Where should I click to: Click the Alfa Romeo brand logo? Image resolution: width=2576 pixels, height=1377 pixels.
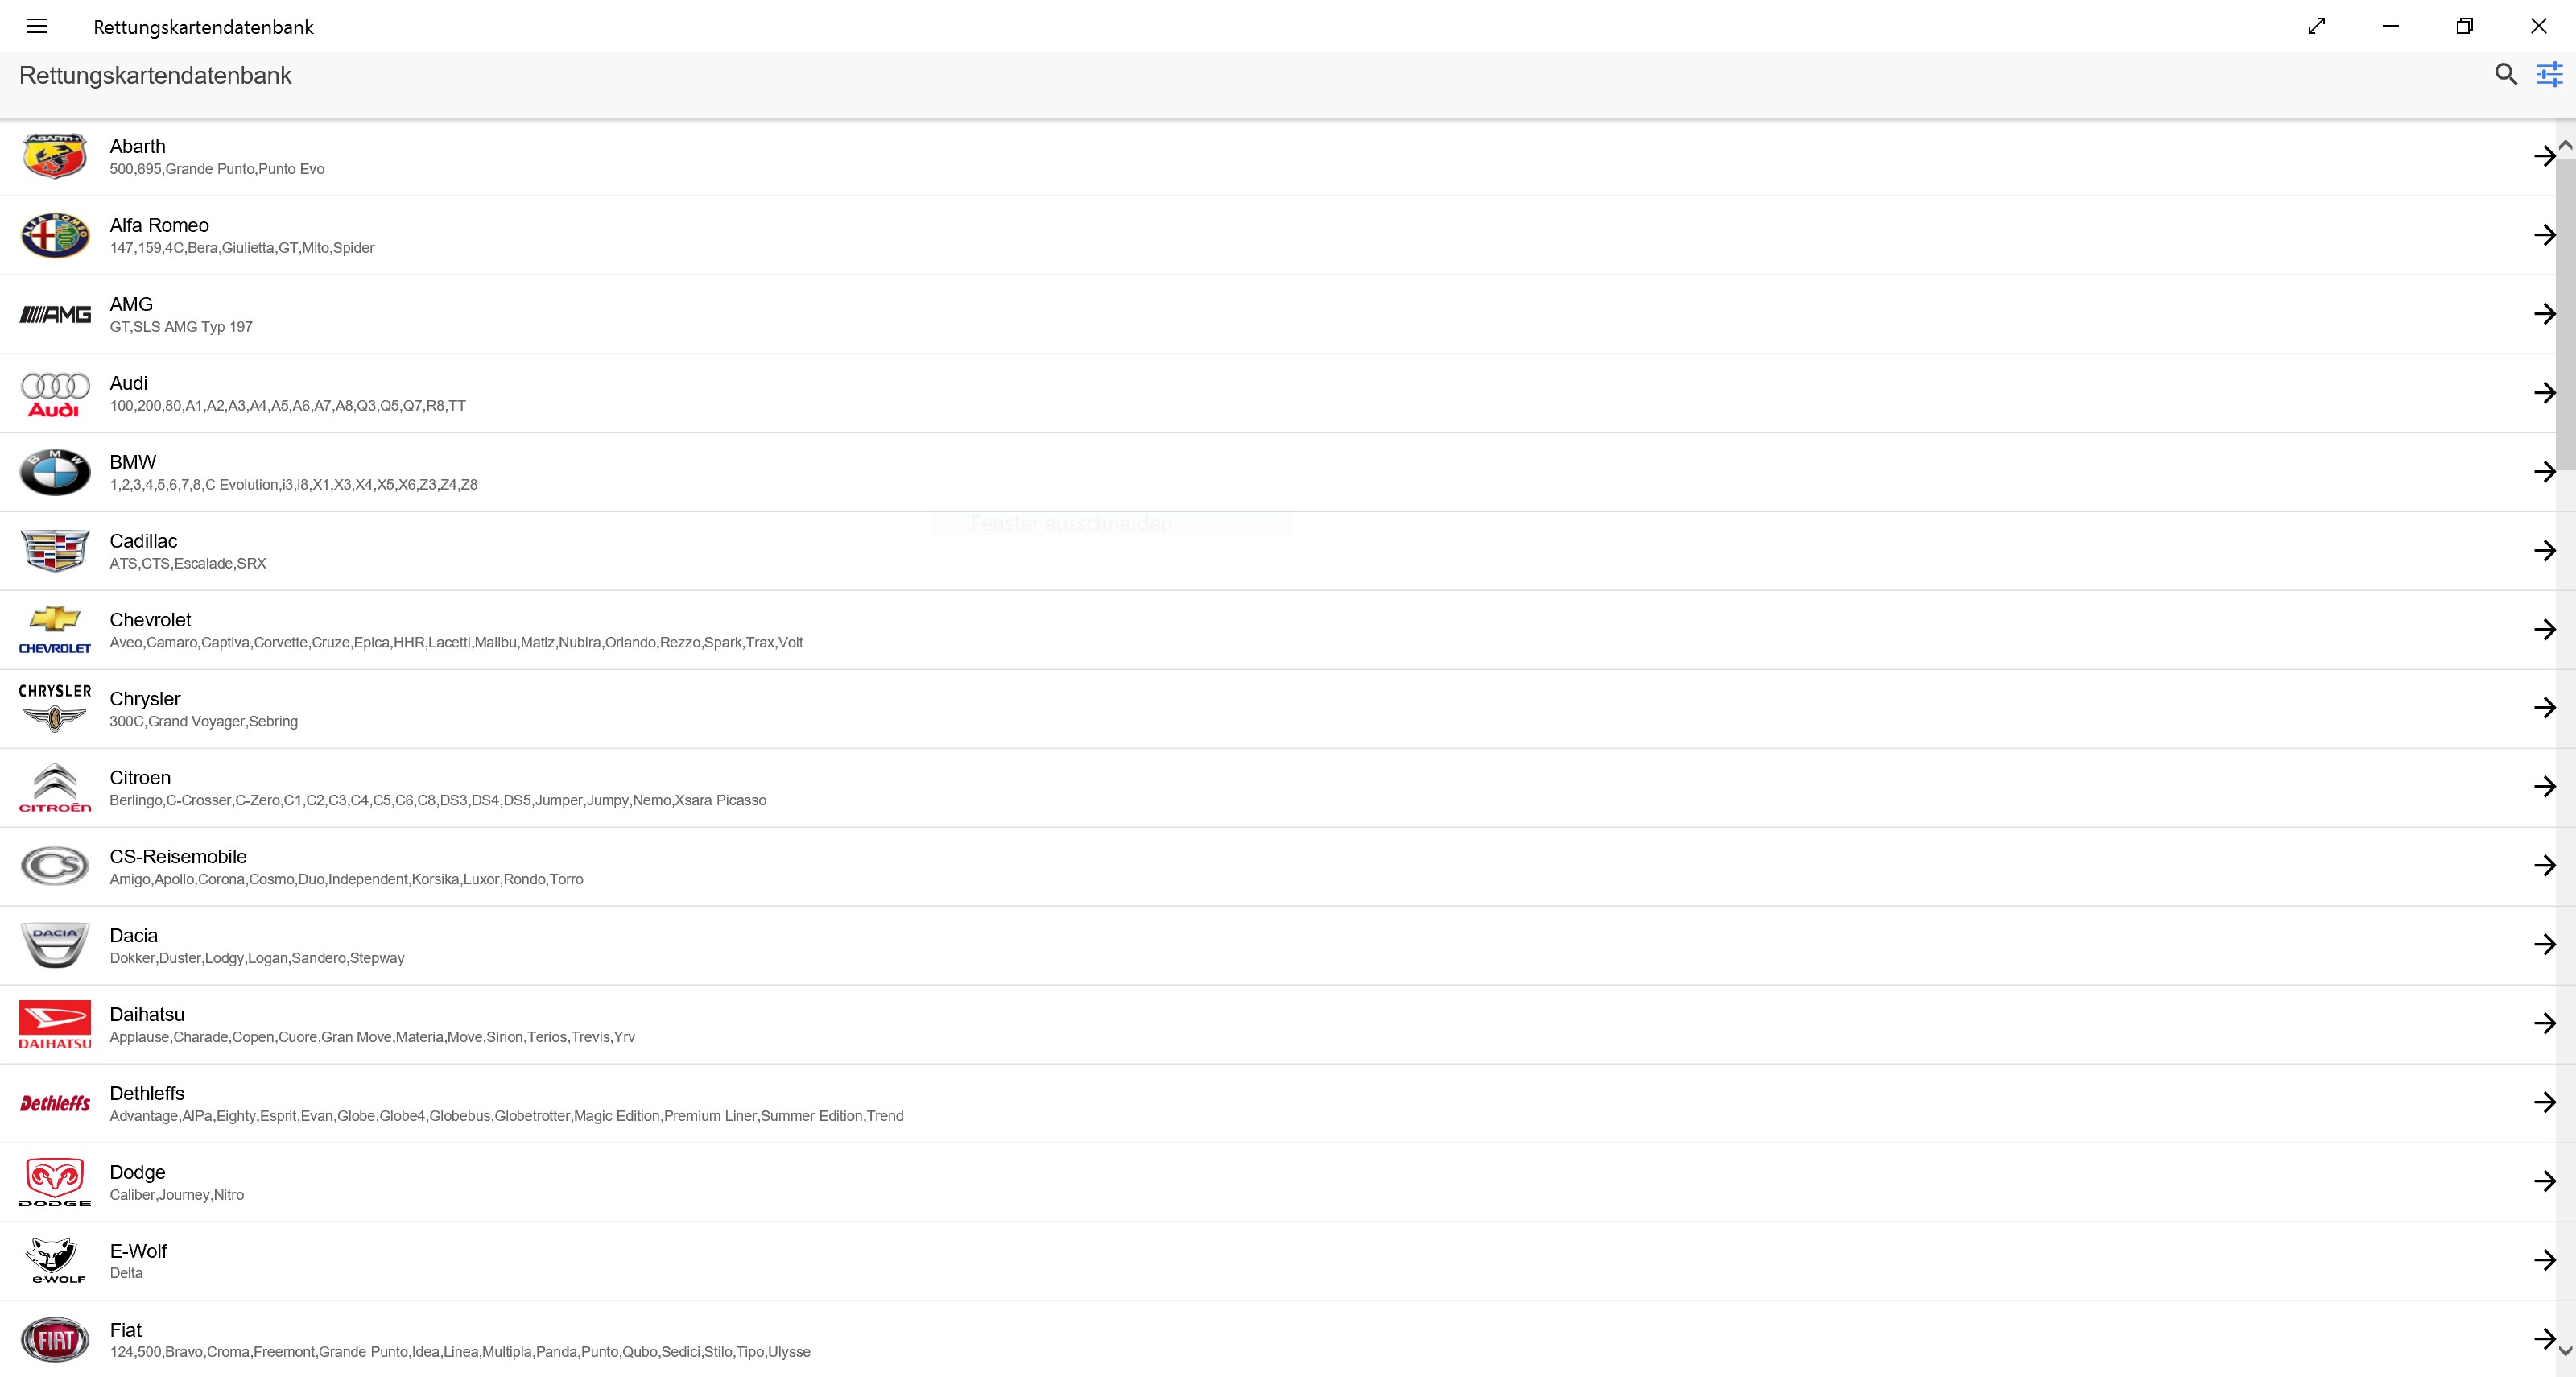tap(55, 235)
